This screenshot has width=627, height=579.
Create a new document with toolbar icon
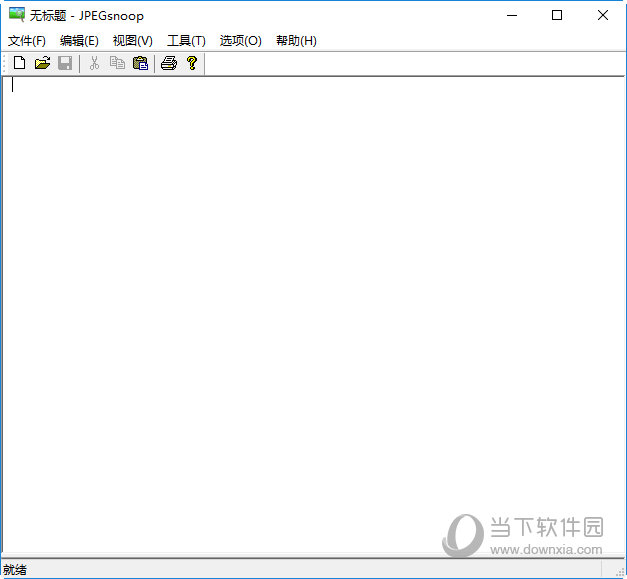tap(19, 63)
